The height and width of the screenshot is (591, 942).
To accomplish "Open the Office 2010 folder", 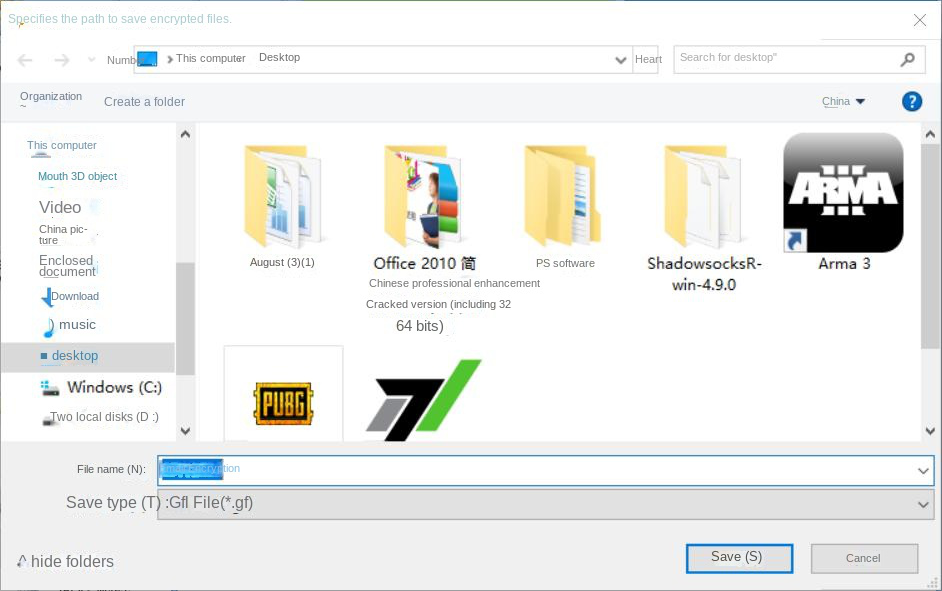I will [x=423, y=197].
